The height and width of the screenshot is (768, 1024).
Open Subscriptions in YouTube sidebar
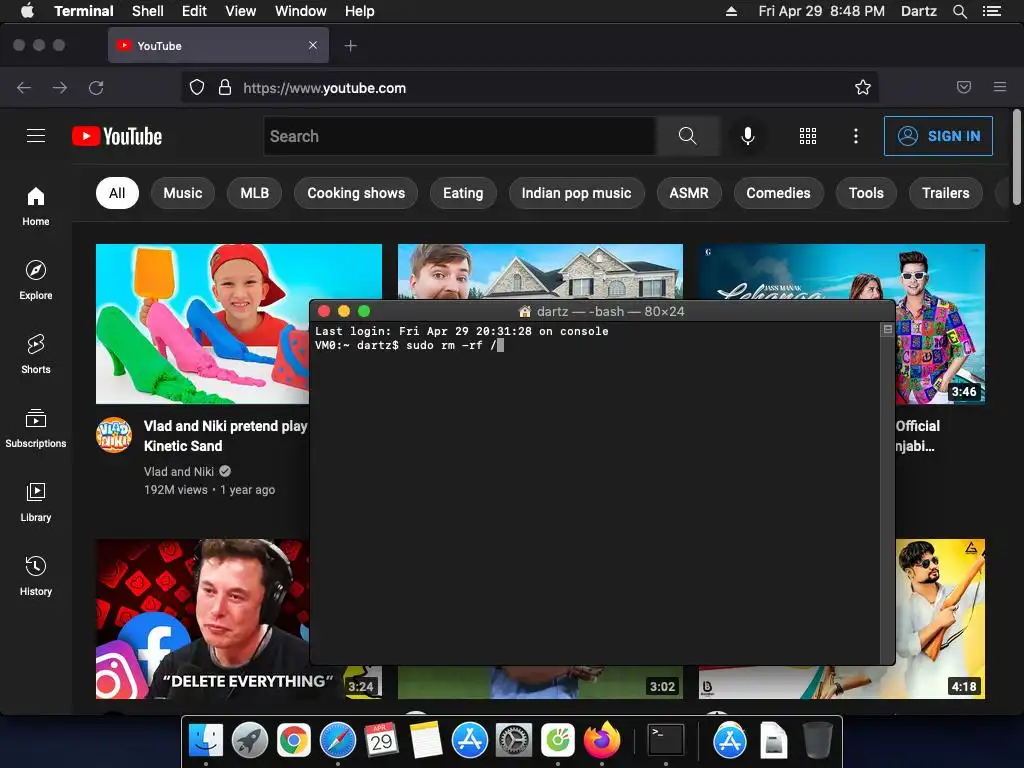pos(36,428)
